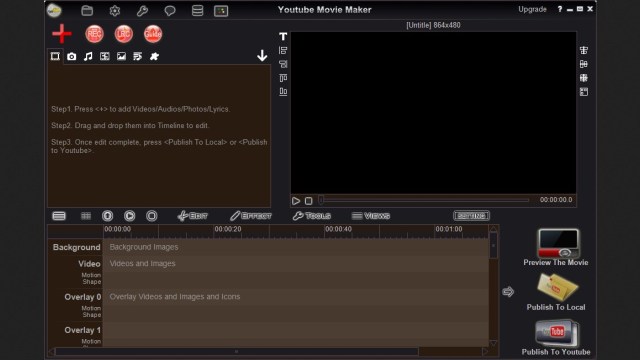This screenshot has height=360, width=640.
Task: Click Publish To Youtube button
Action: tap(556, 337)
